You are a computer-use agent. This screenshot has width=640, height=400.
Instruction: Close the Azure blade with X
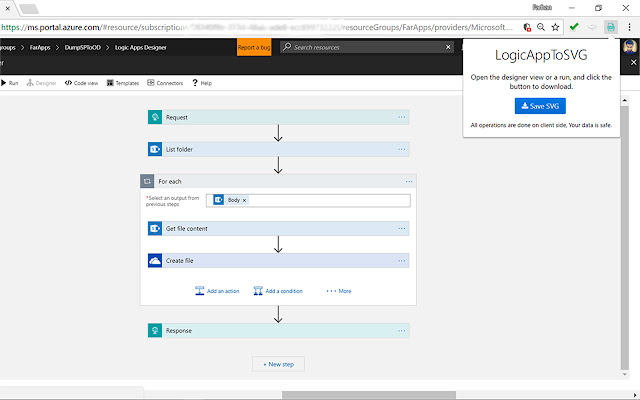pyautogui.click(x=633, y=62)
